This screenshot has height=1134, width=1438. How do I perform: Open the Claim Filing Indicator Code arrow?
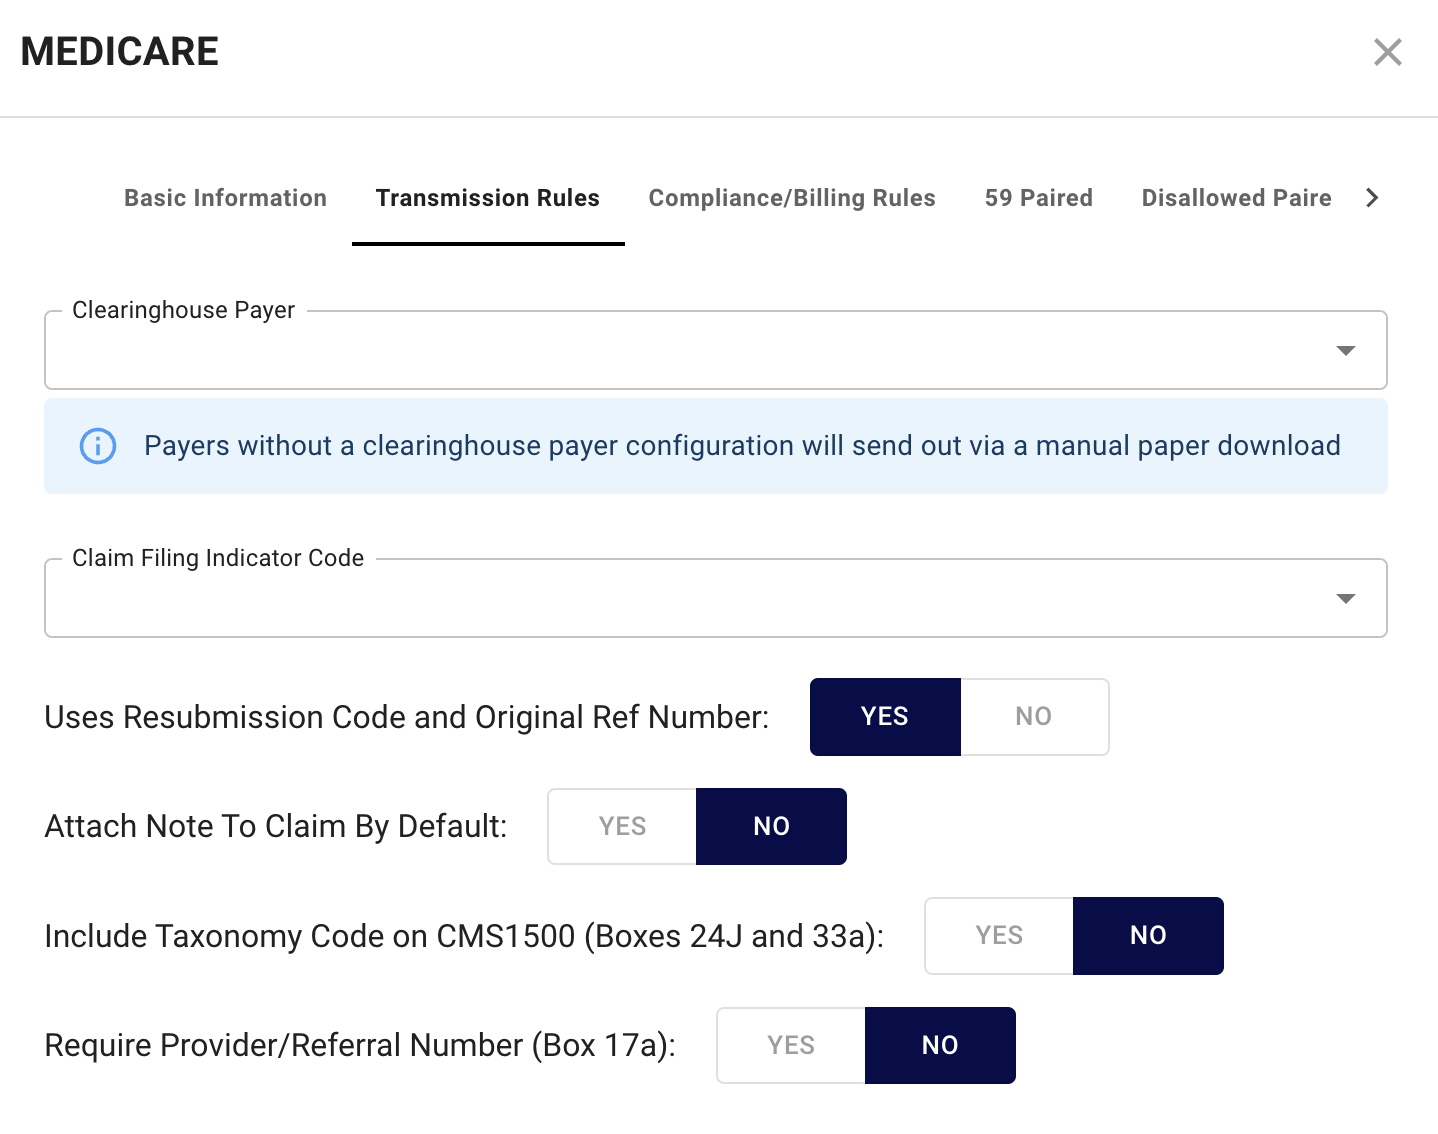click(1346, 598)
